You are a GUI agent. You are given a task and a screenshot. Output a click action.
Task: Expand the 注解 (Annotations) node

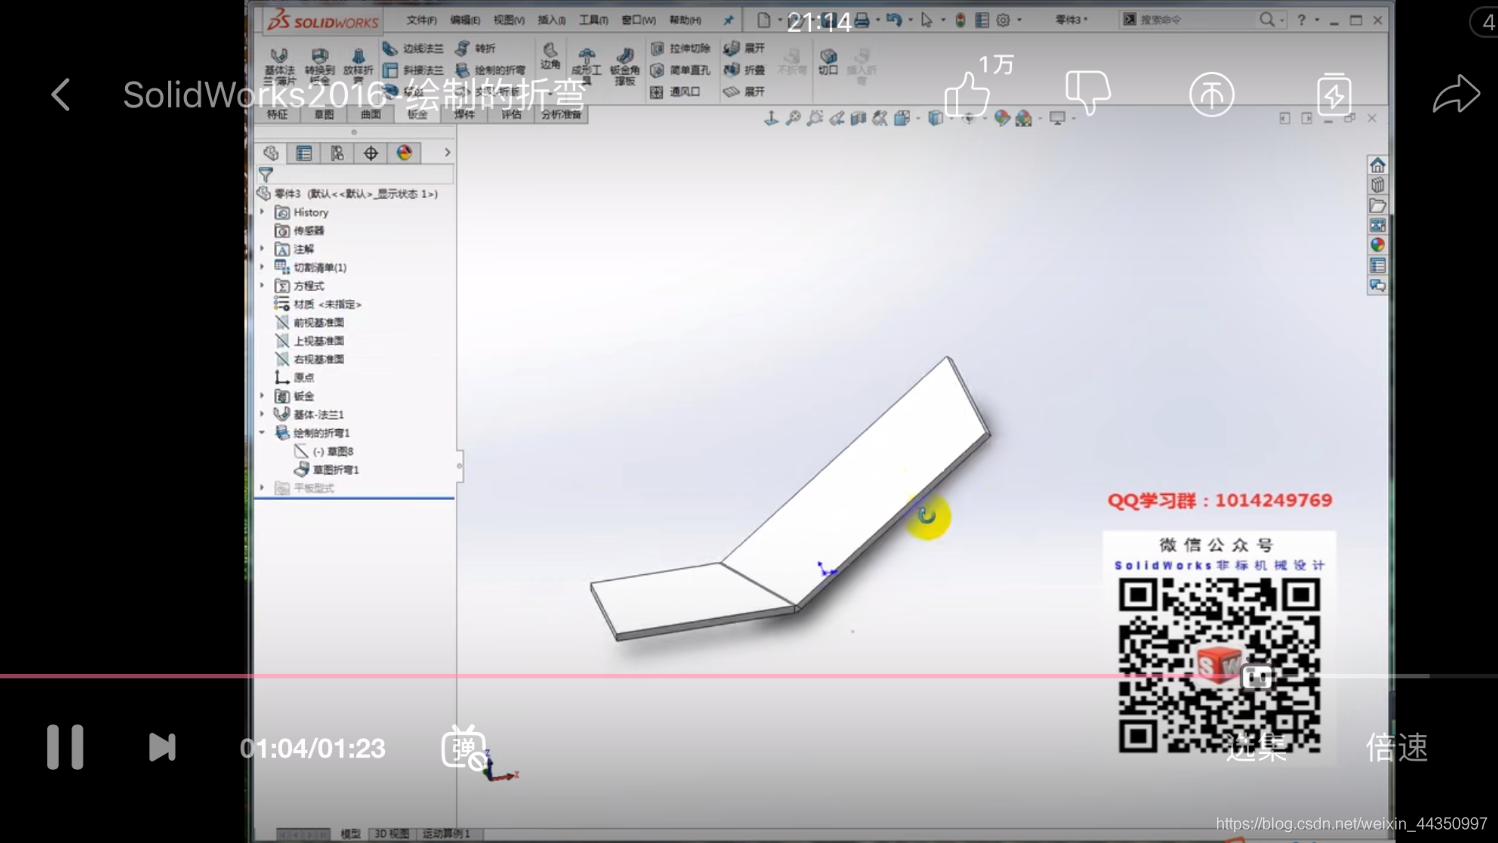tap(263, 249)
